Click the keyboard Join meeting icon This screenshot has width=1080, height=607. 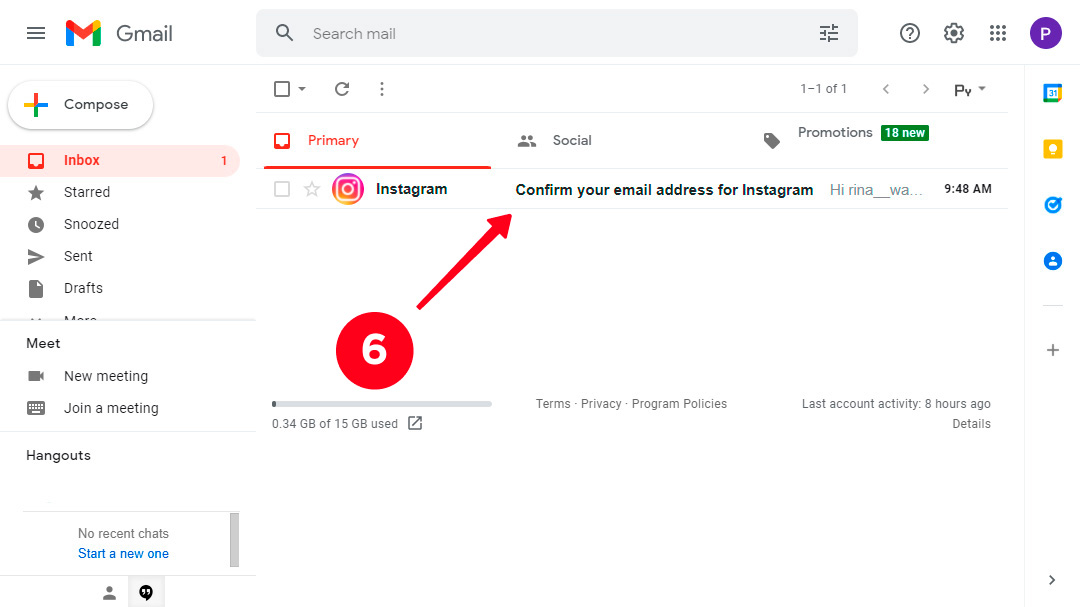coord(36,408)
